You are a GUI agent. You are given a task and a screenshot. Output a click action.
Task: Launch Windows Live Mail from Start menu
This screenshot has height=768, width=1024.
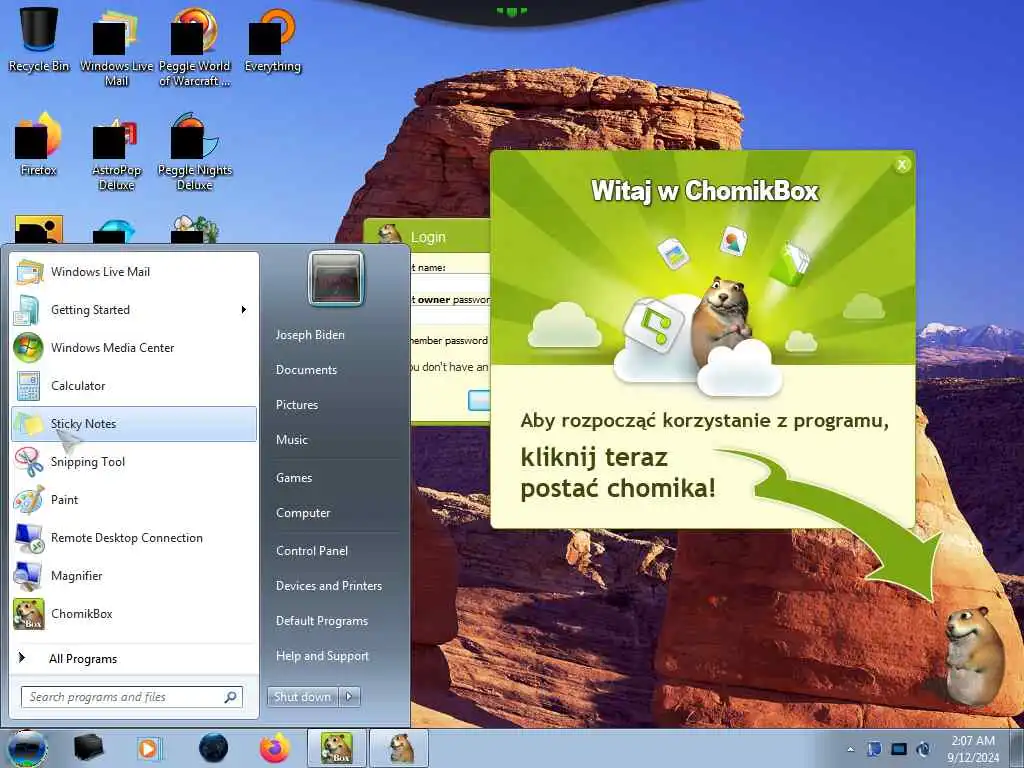click(134, 272)
